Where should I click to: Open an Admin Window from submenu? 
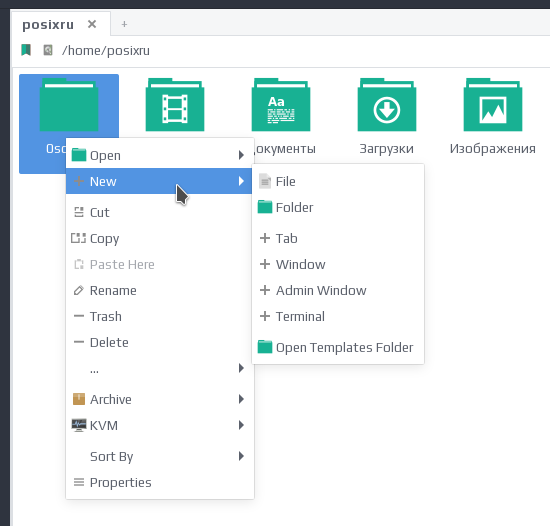pos(338,290)
